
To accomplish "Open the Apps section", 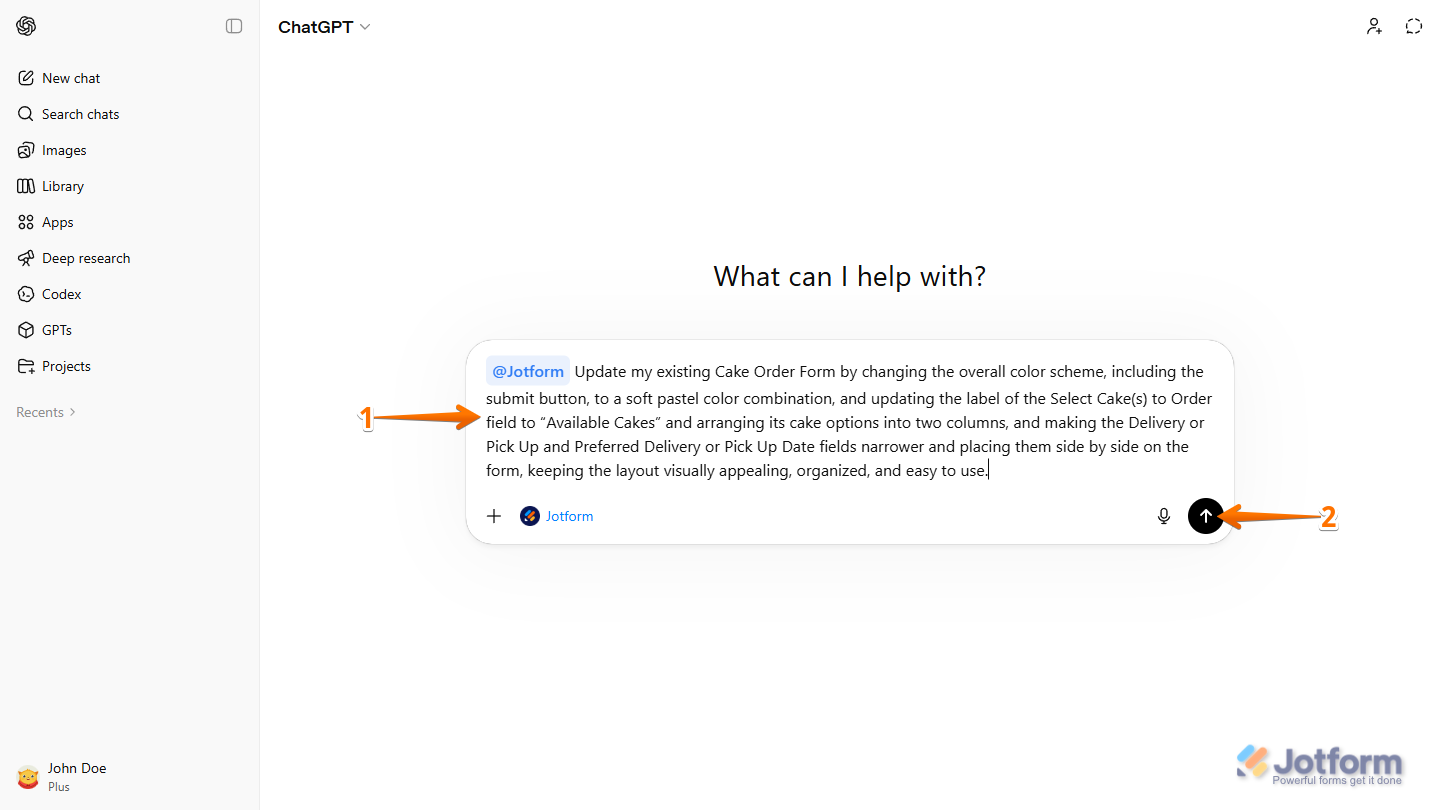I will [129, 222].
